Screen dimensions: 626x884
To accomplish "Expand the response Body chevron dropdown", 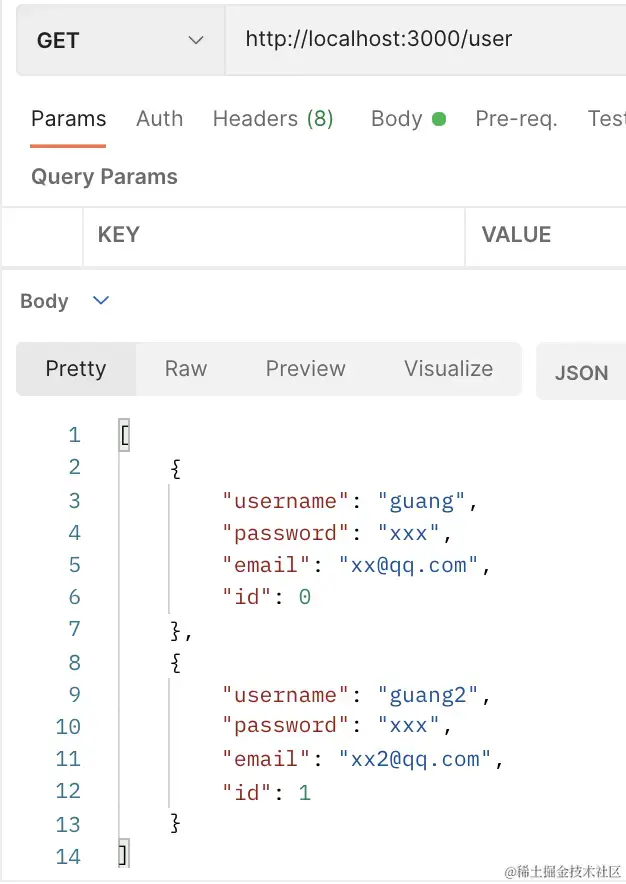I will click(x=100, y=301).
